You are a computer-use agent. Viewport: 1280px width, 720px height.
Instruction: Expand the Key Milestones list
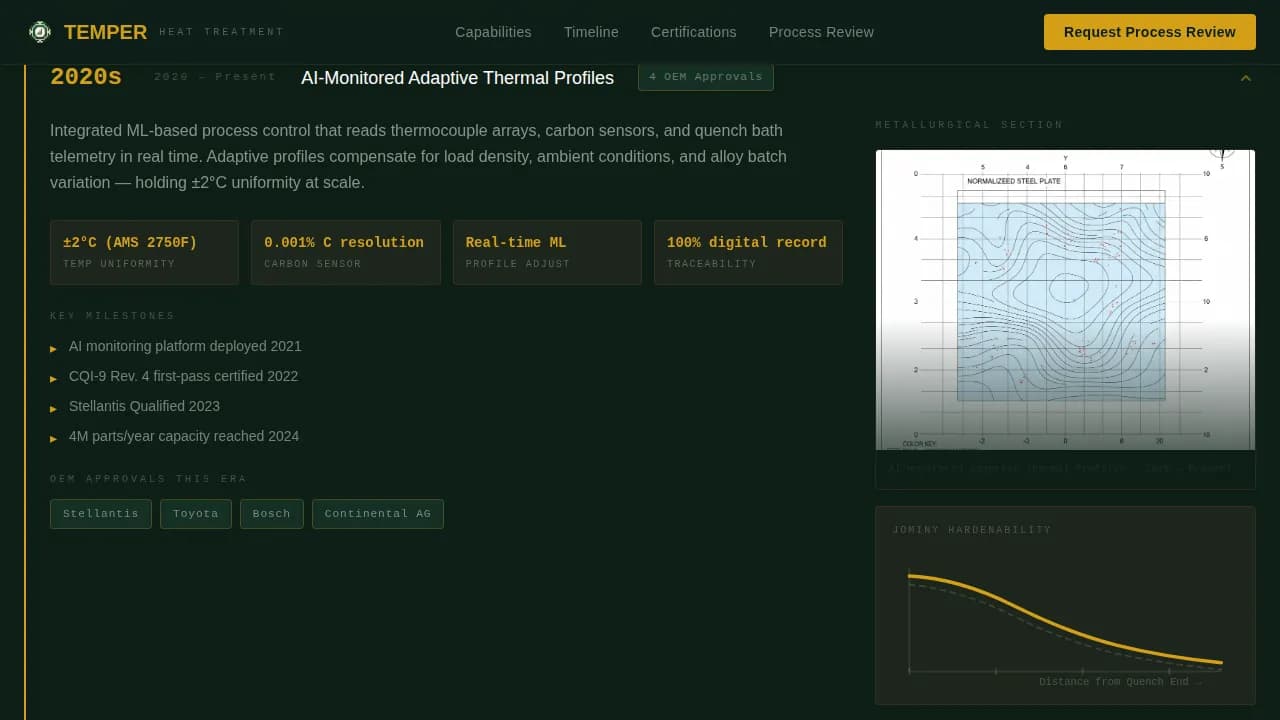[113, 316]
